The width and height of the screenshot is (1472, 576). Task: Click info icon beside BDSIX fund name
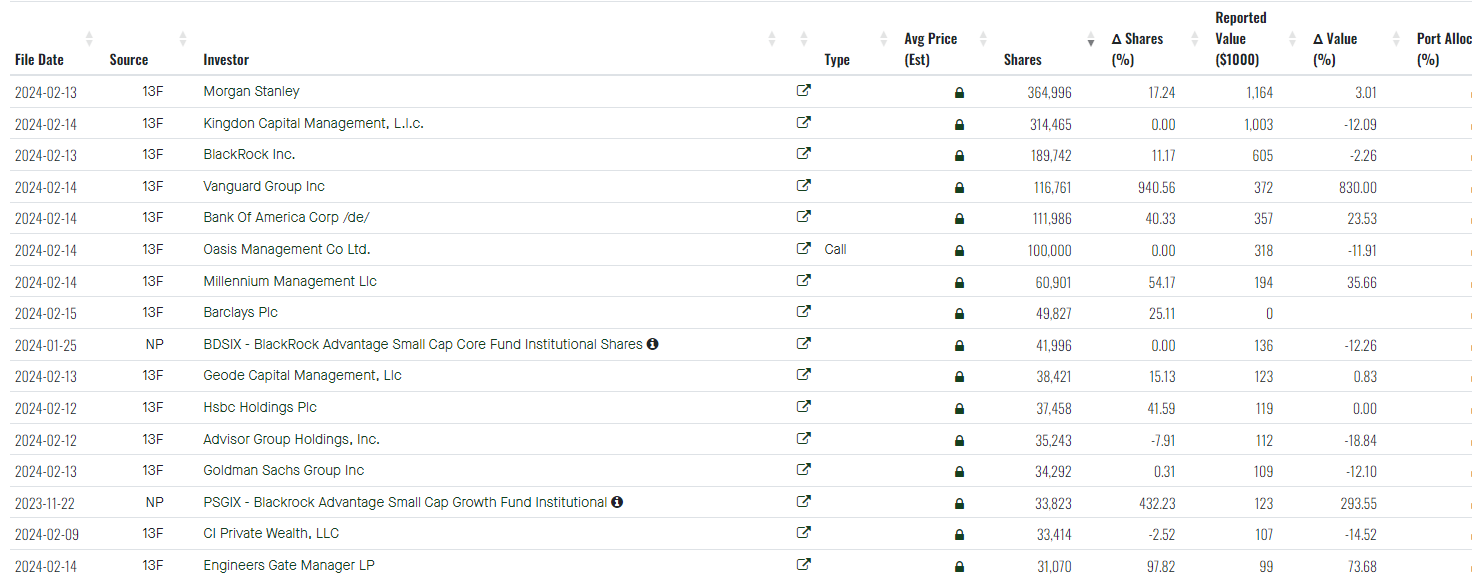tap(653, 344)
